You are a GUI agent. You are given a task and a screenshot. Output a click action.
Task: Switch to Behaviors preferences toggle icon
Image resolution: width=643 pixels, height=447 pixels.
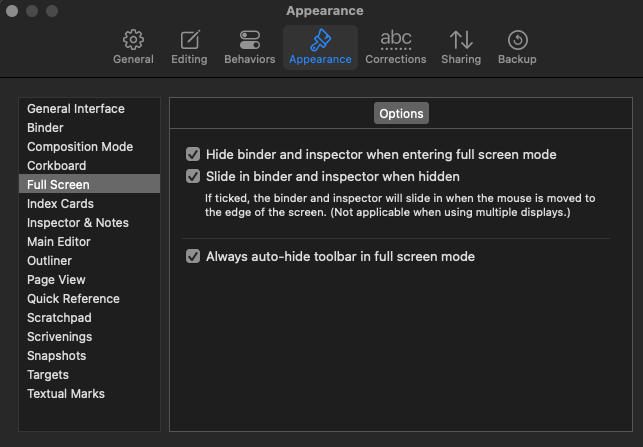(x=250, y=41)
